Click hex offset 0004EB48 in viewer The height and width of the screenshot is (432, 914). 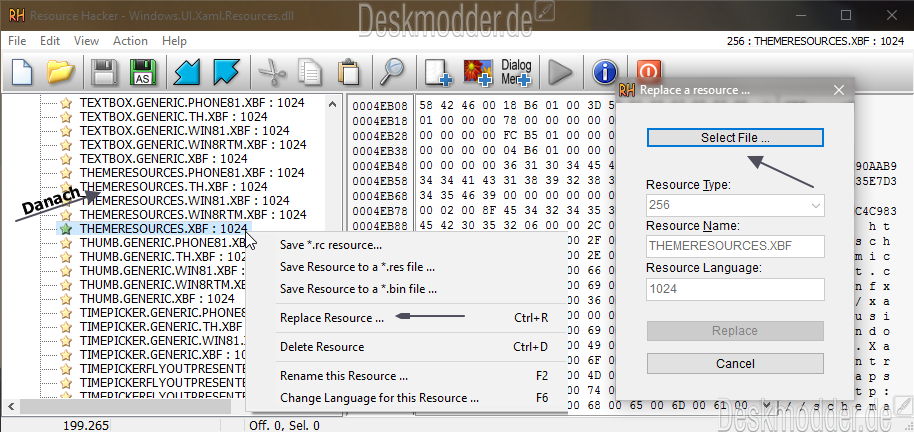coord(380,166)
